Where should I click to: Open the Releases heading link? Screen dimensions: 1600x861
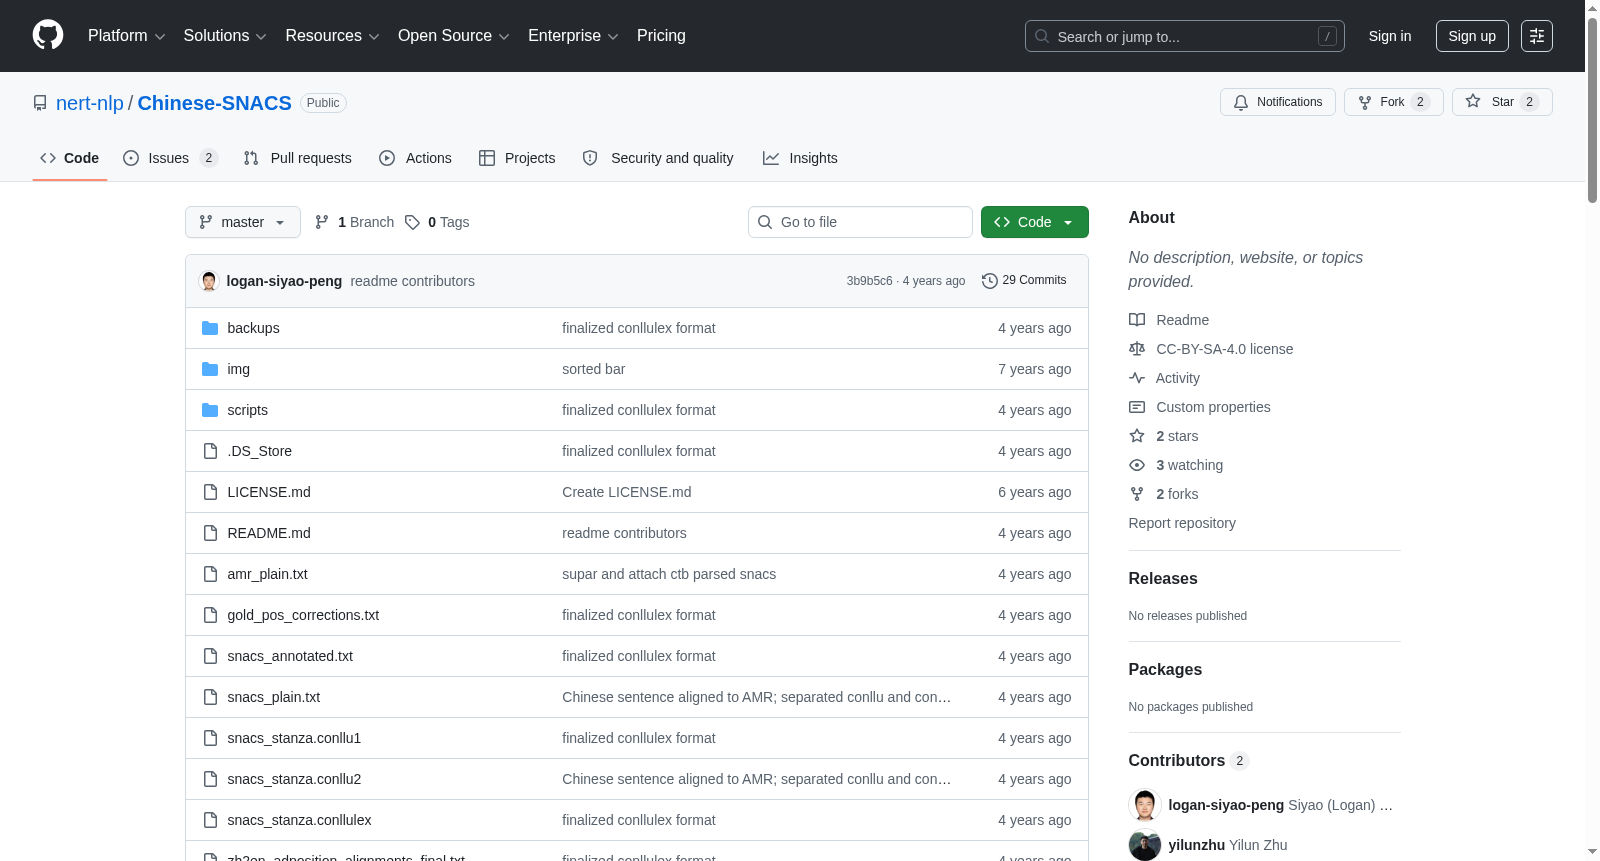(1163, 579)
